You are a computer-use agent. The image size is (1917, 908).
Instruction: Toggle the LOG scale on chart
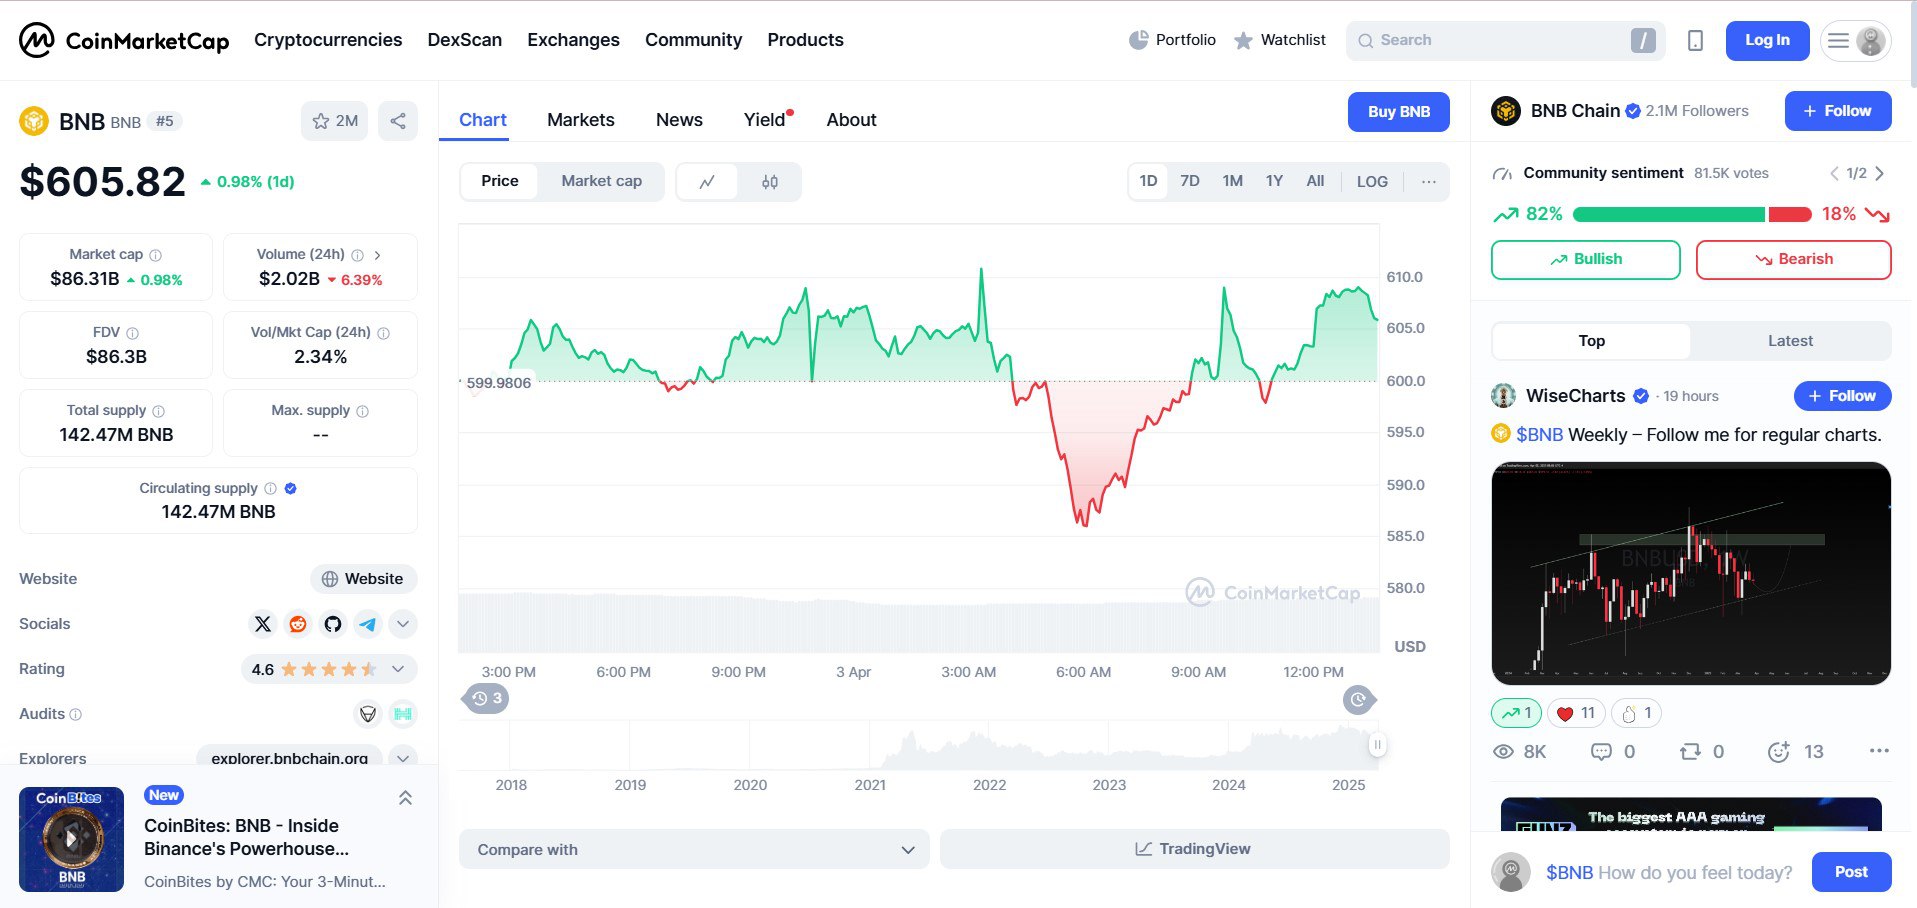click(1371, 182)
